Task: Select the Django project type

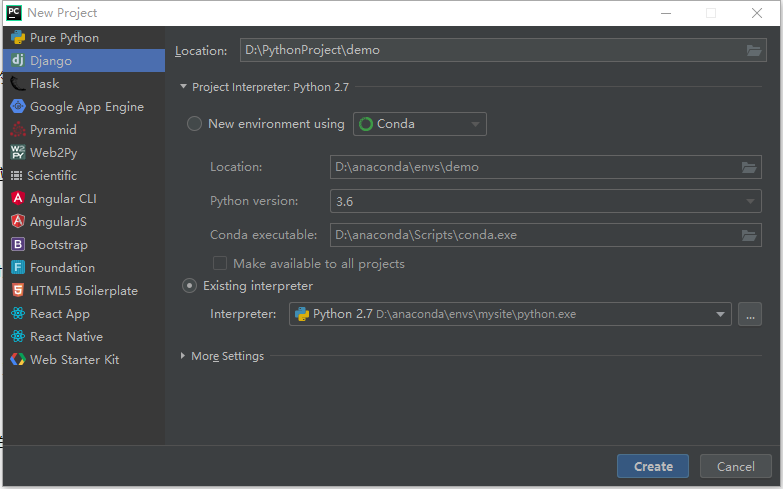Action: click(x=84, y=60)
